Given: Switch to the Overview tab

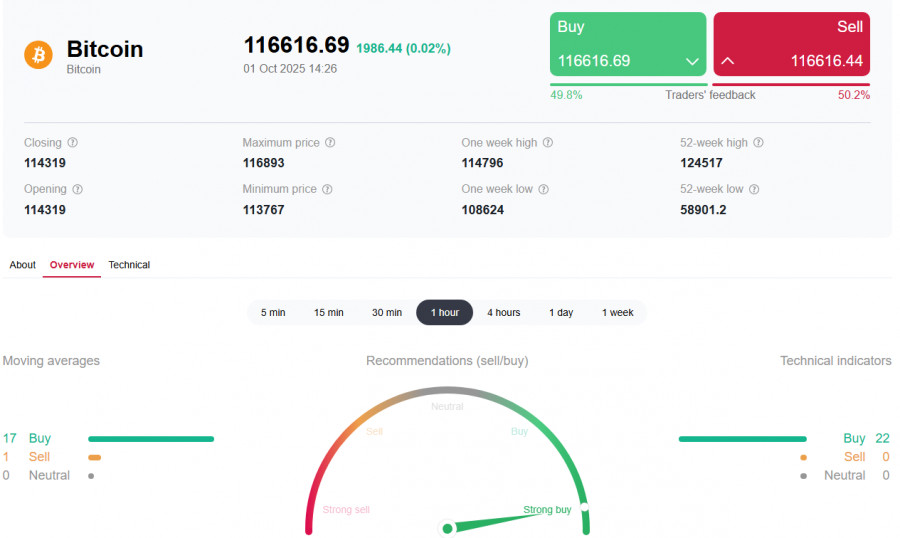Looking at the screenshot, I should click(x=72, y=265).
